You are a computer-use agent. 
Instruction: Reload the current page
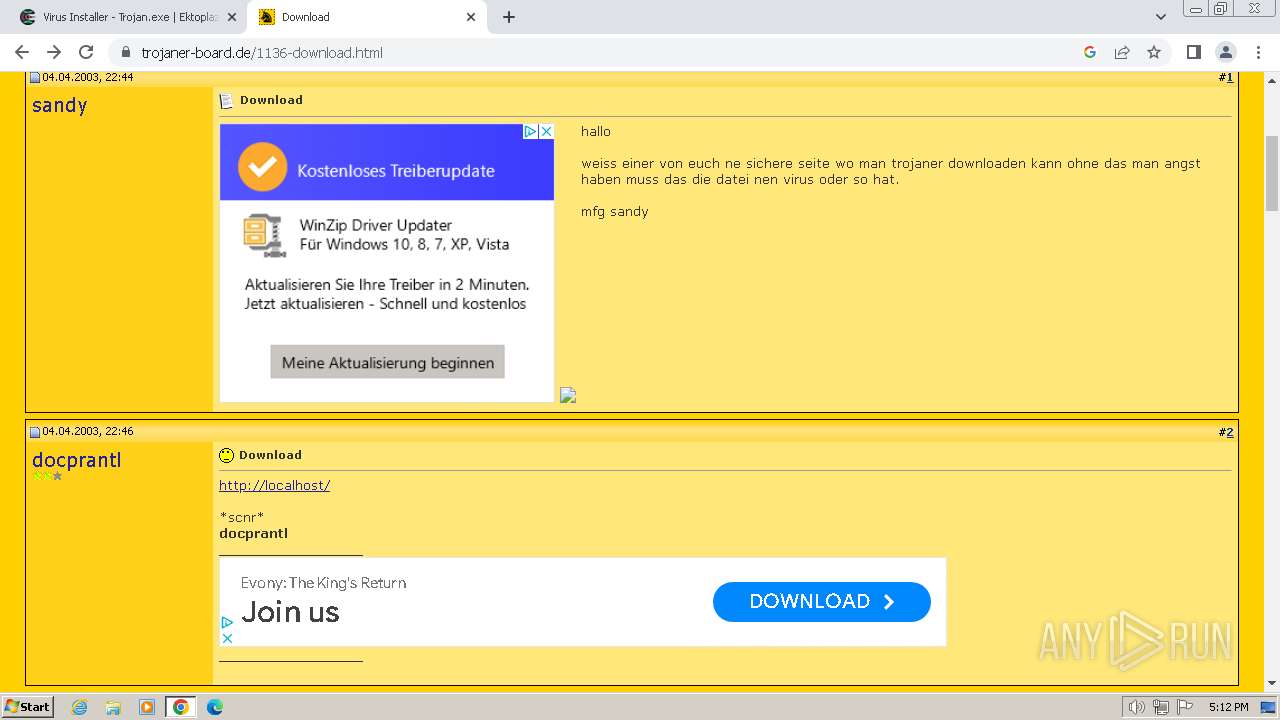click(86, 52)
